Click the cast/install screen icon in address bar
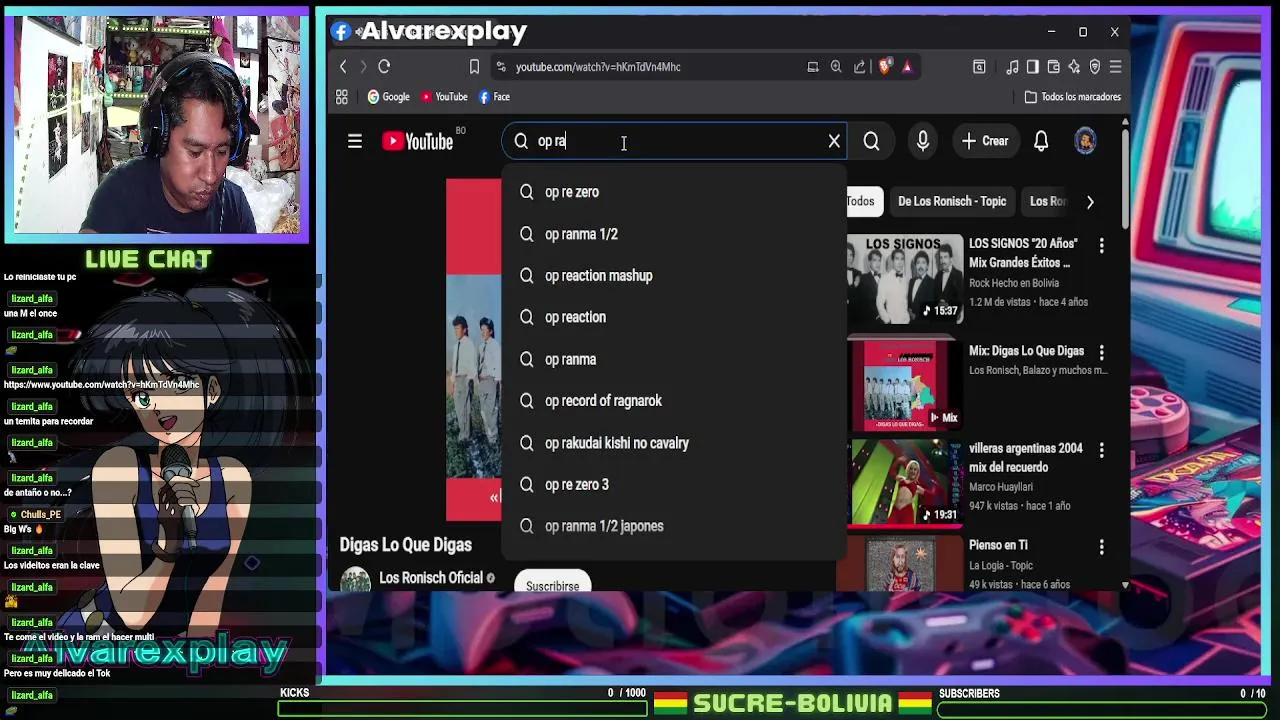This screenshot has height=720, width=1280. point(813,67)
